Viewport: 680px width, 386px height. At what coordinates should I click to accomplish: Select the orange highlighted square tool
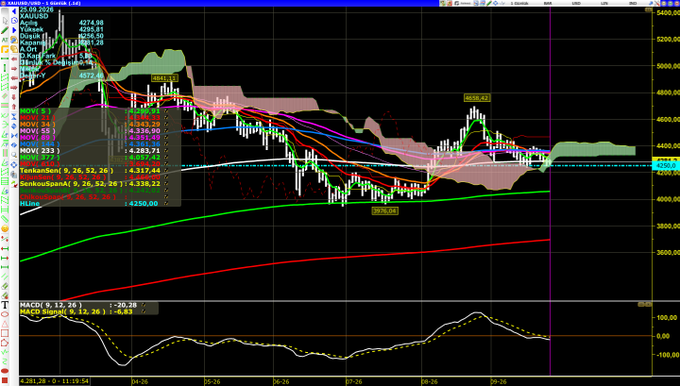click(5, 49)
